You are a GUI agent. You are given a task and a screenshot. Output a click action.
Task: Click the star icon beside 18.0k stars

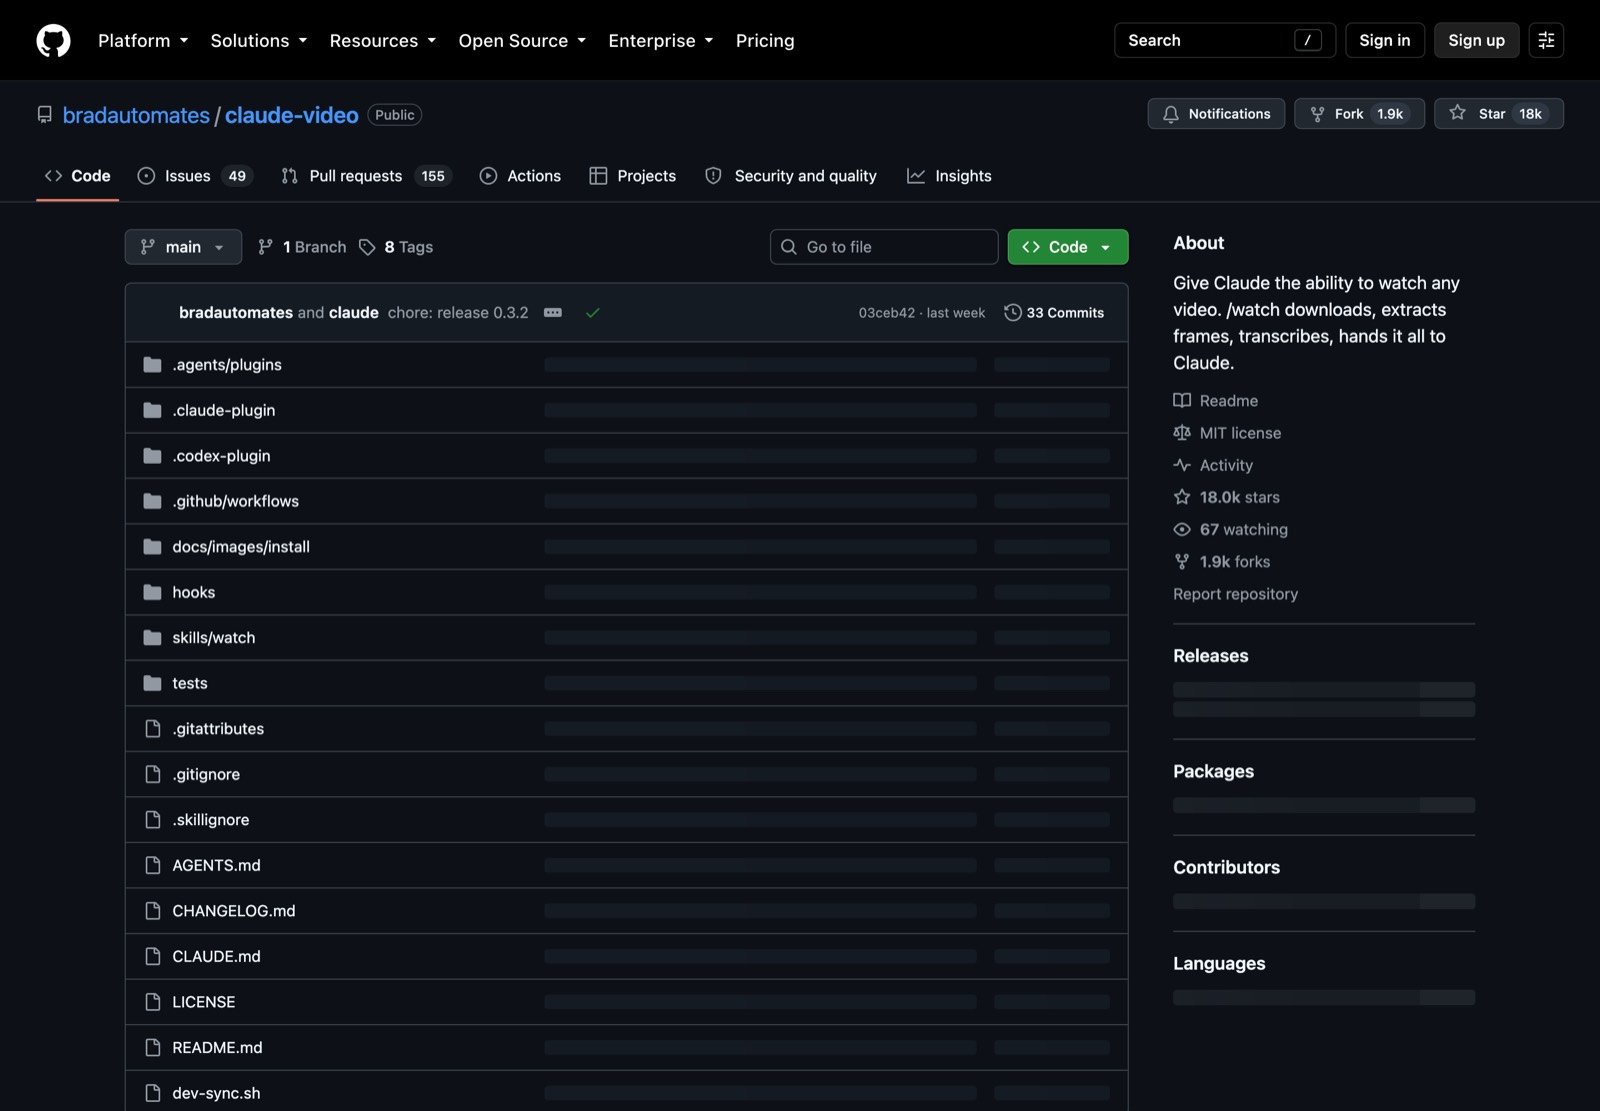1182,497
